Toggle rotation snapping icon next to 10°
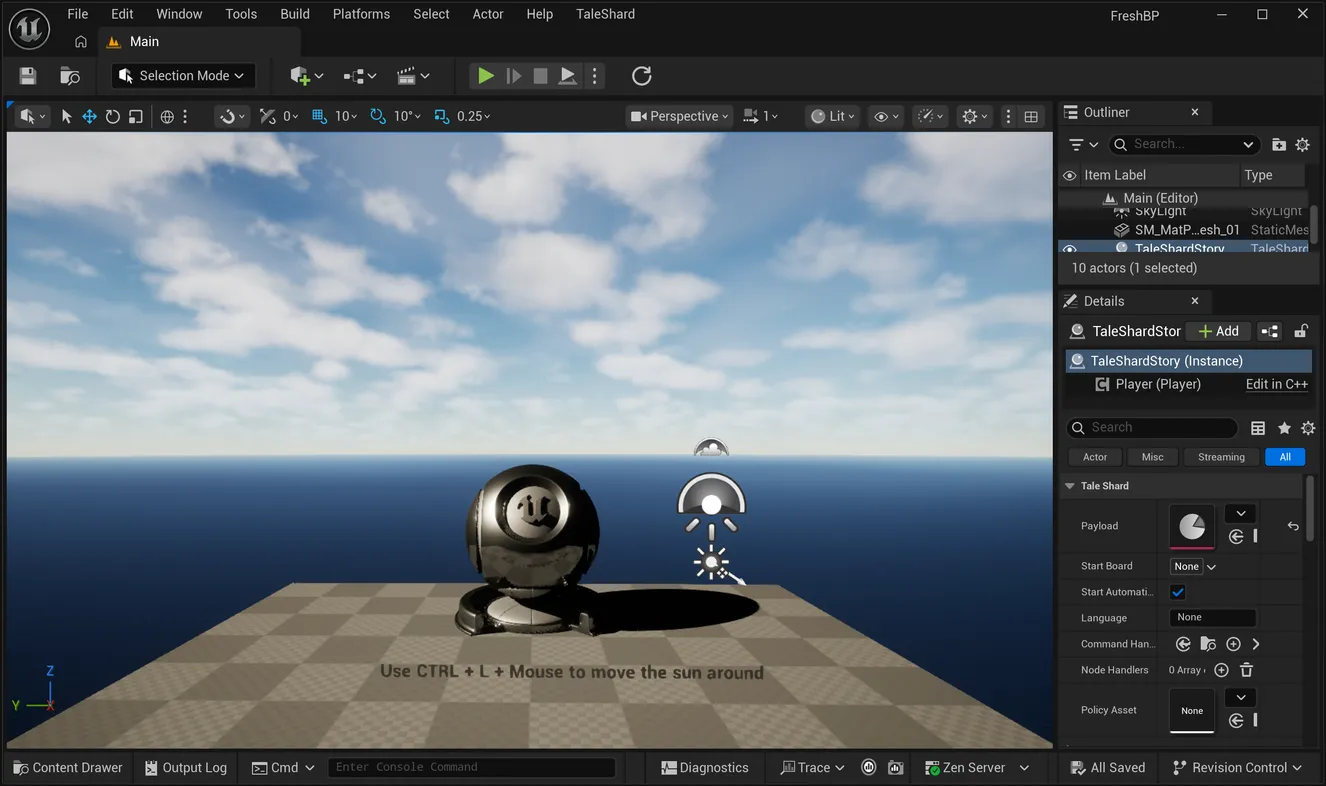Image resolution: width=1326 pixels, height=786 pixels. (x=378, y=116)
